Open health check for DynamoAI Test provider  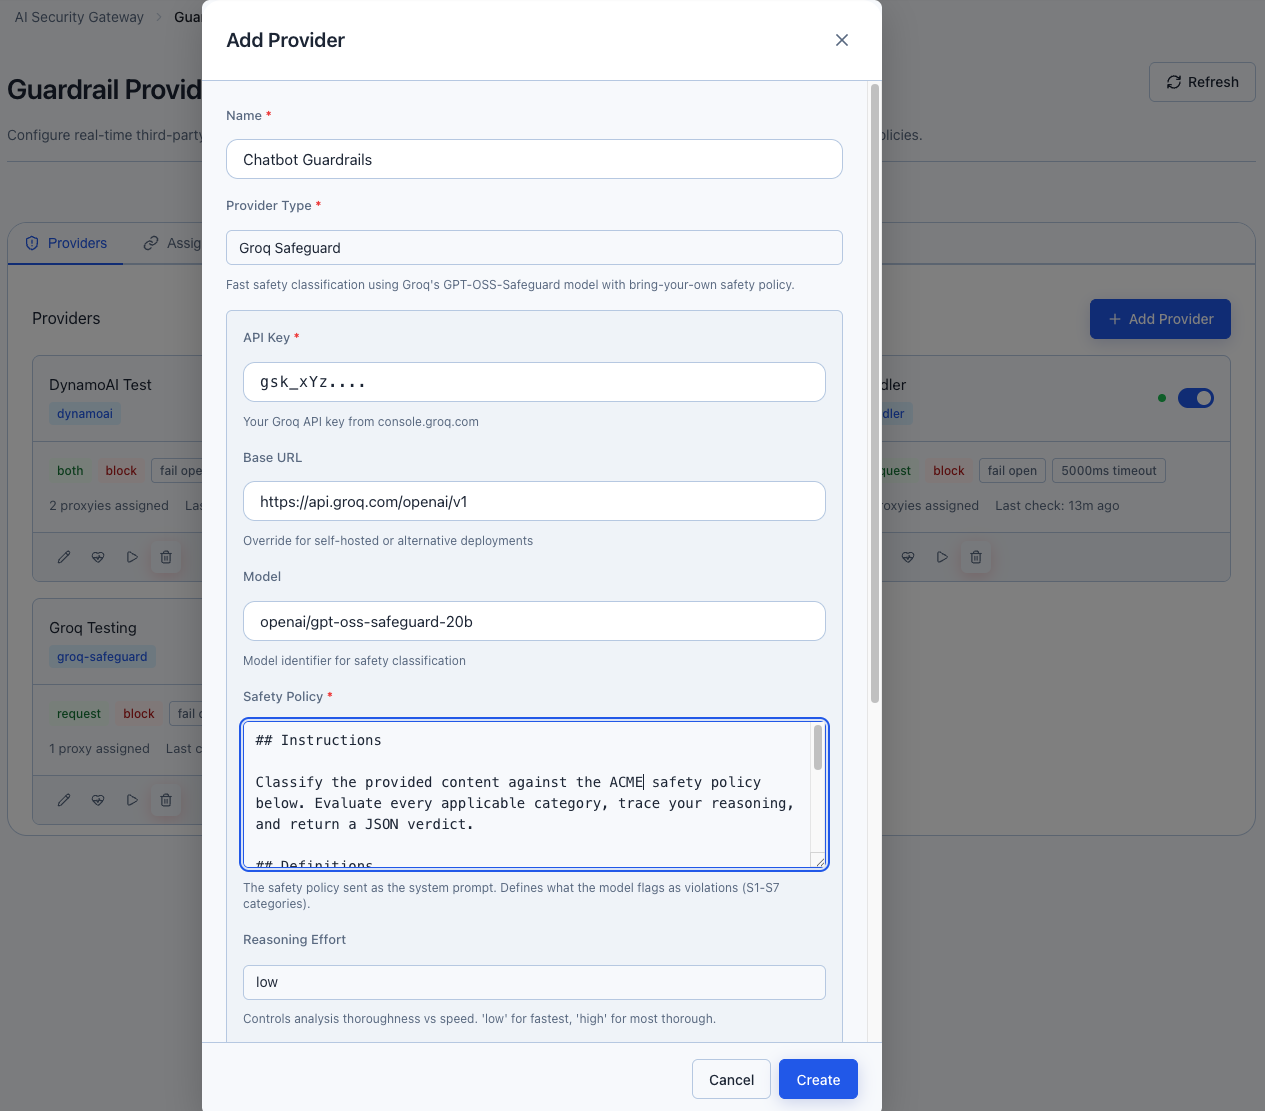point(98,557)
